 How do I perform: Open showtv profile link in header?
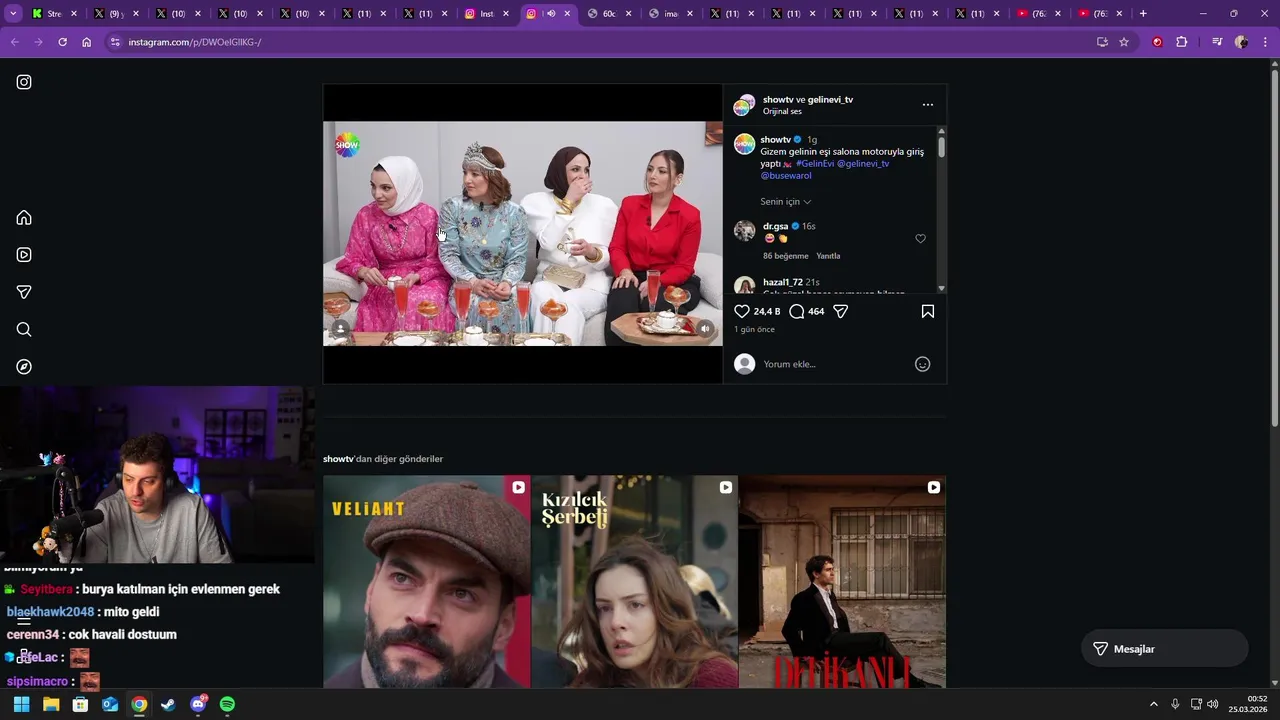[x=777, y=100]
